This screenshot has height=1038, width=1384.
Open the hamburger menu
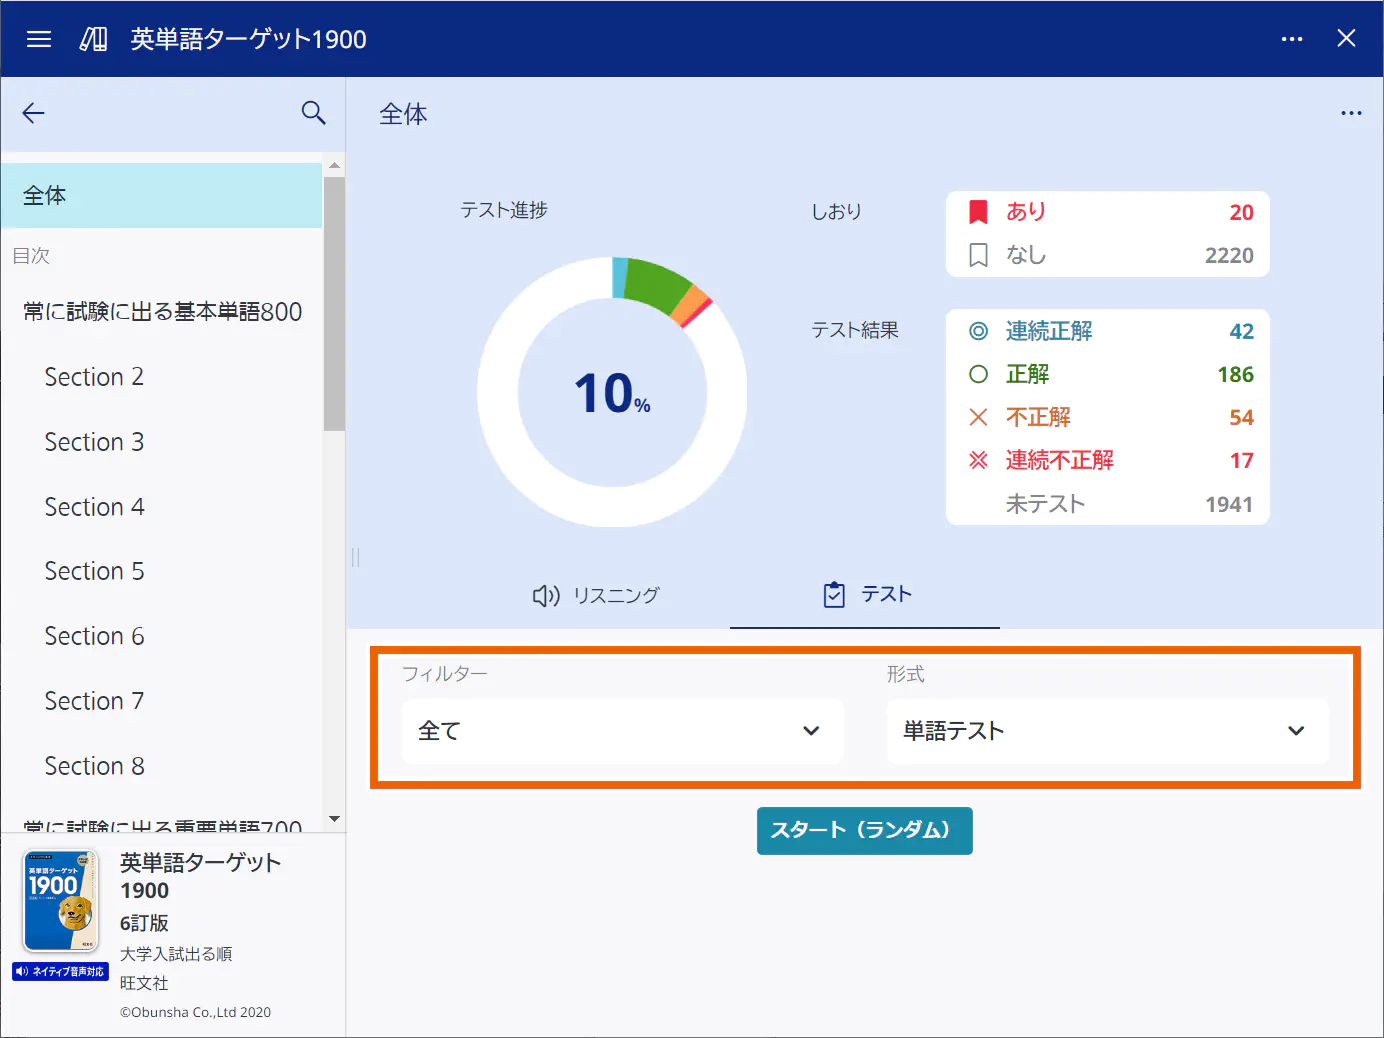point(39,39)
